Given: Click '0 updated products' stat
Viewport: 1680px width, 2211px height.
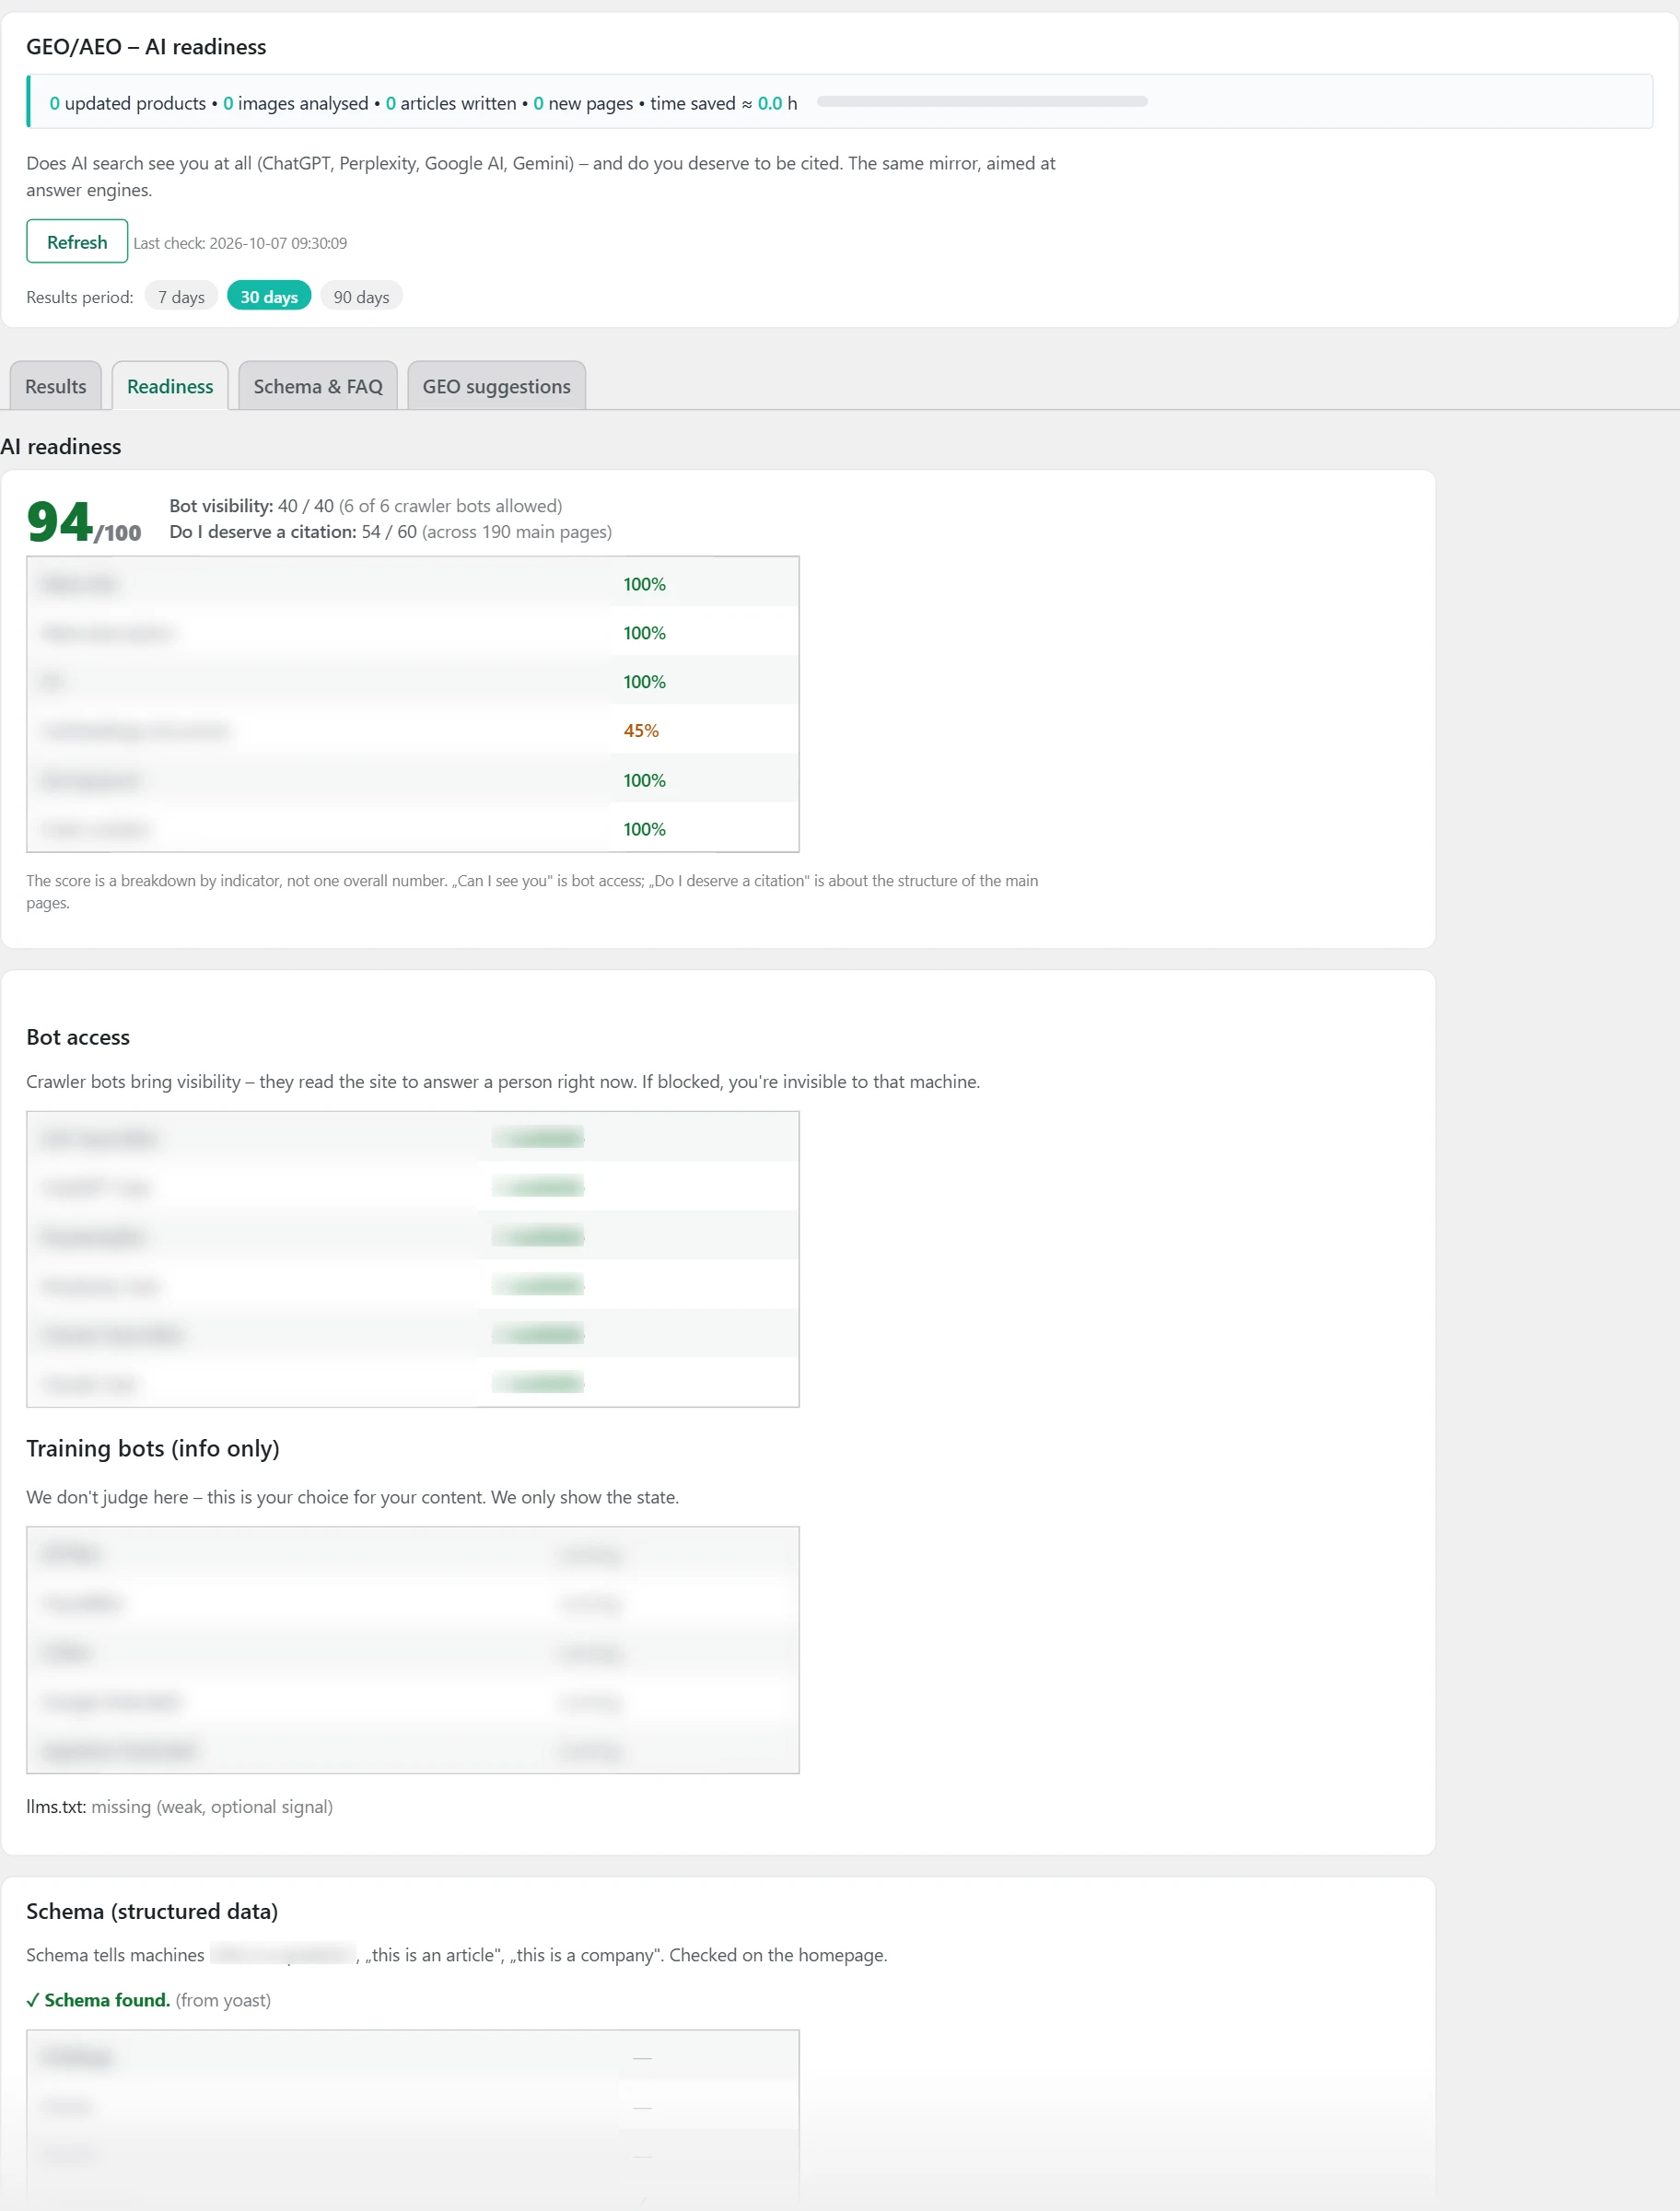Looking at the screenshot, I should (128, 103).
